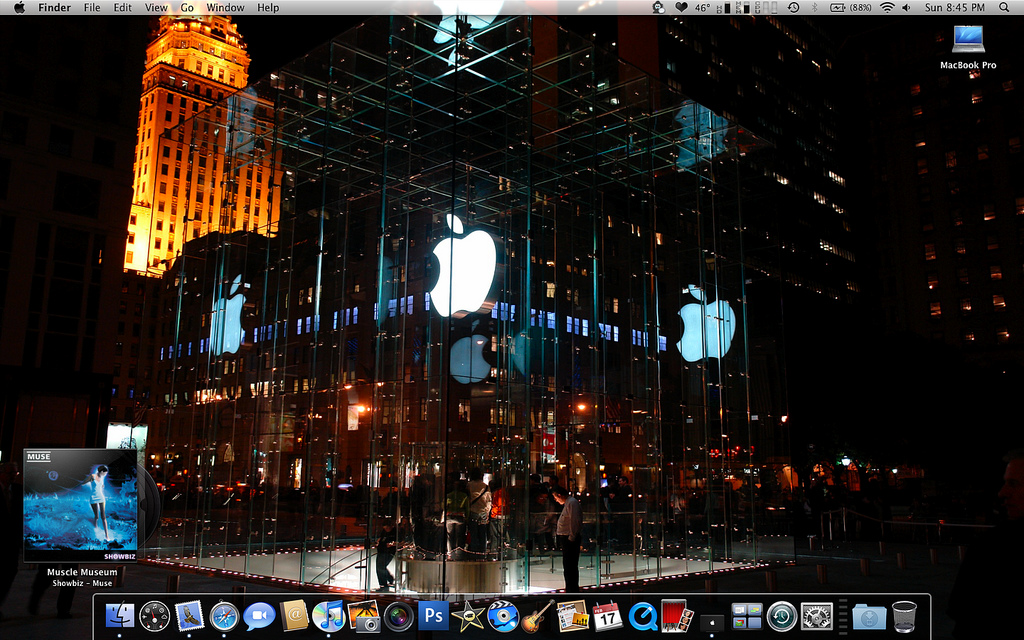Open the Edit menu
Viewport: 1024px width, 640px height.
pyautogui.click(x=122, y=7)
